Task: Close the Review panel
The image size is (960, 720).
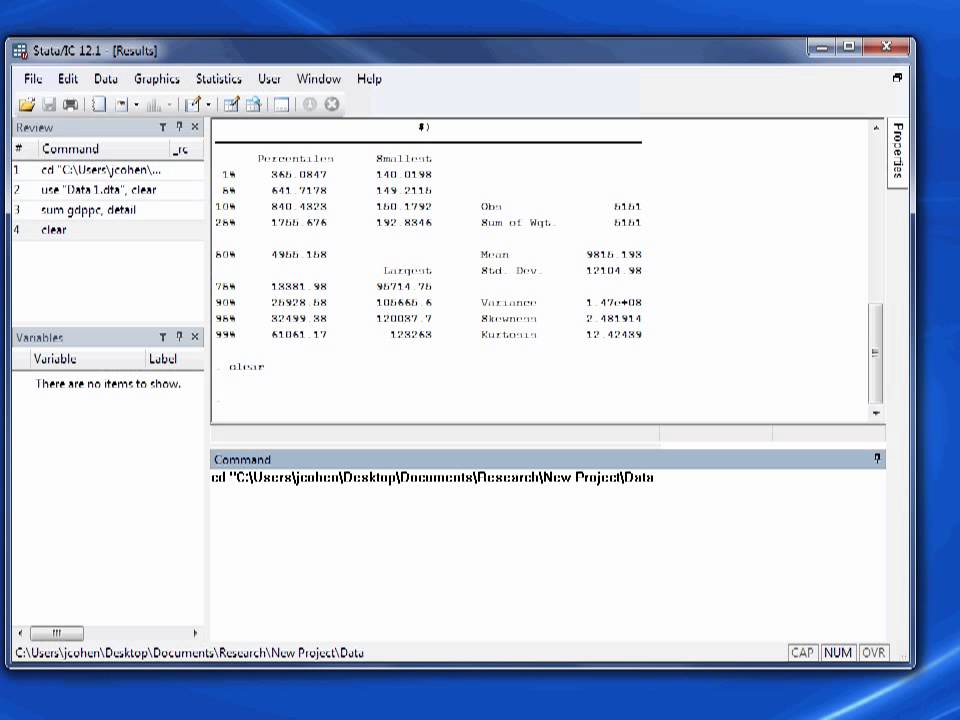Action: [x=195, y=127]
